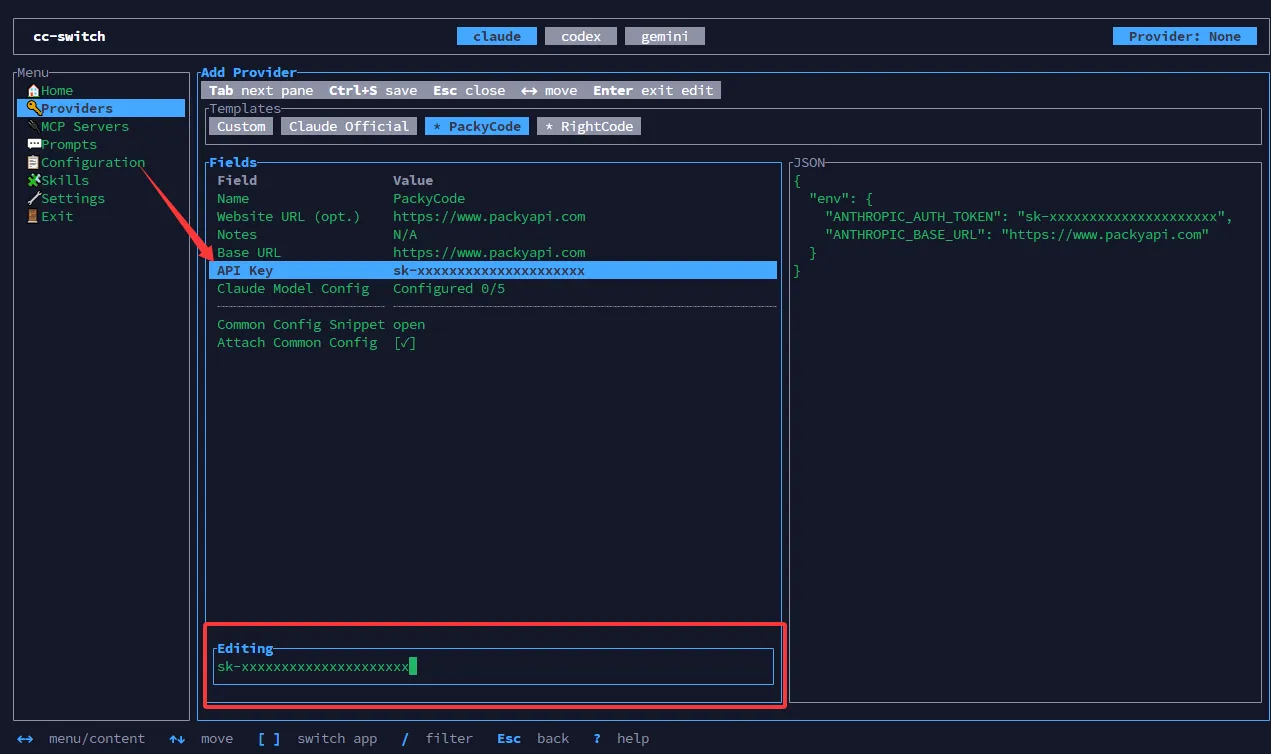Select the Claude Official template

(349, 126)
